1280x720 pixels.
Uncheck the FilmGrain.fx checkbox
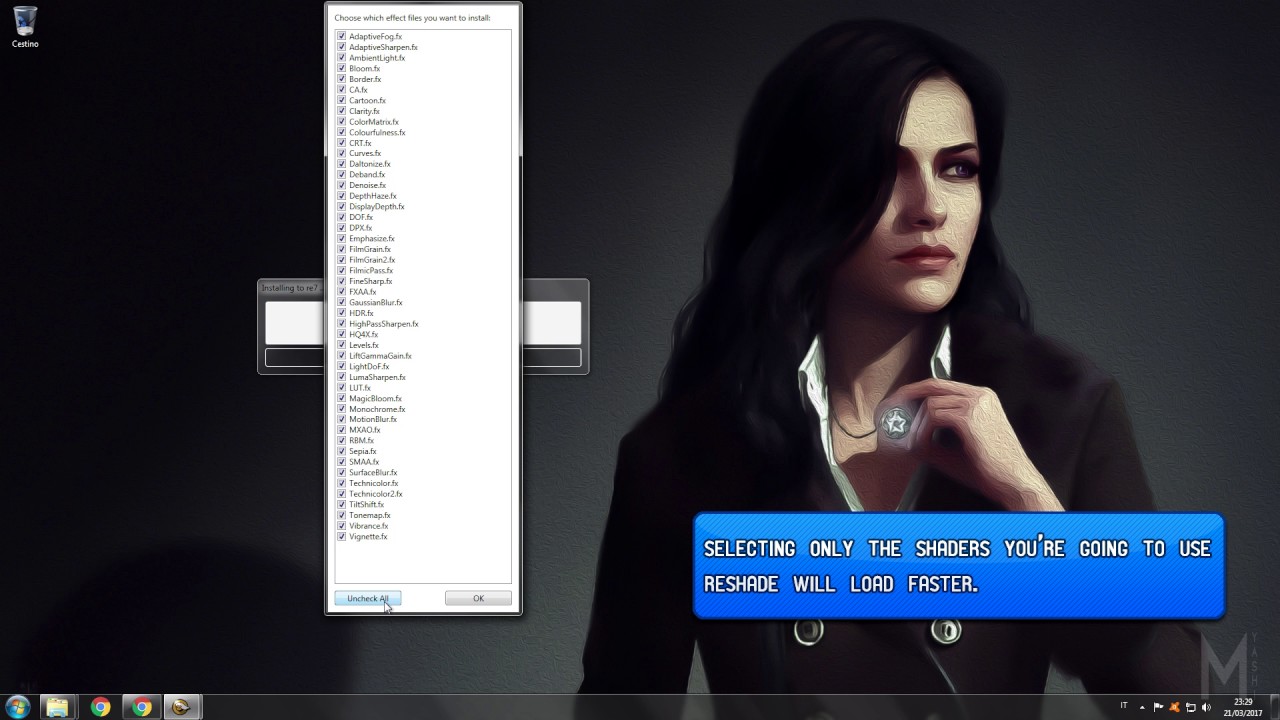pyautogui.click(x=341, y=249)
